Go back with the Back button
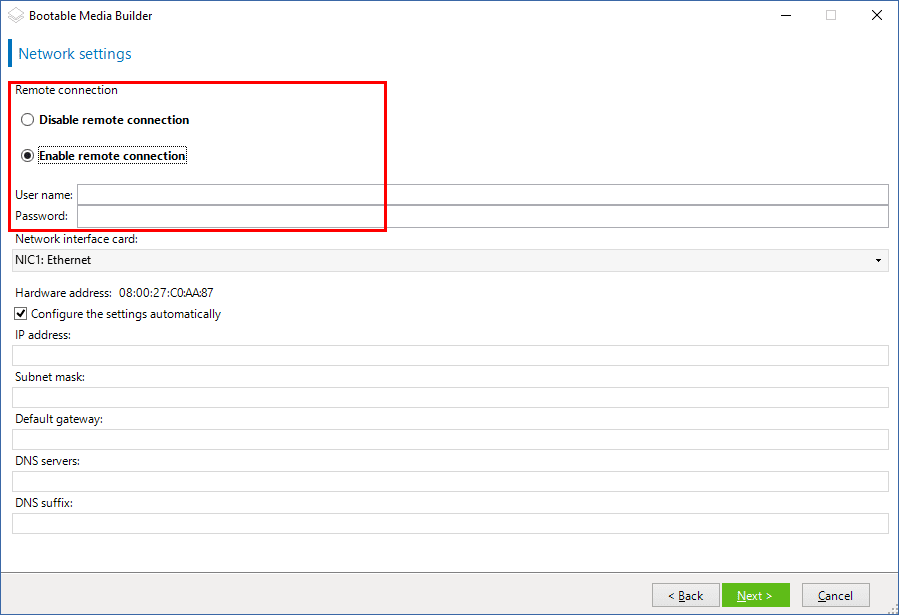The width and height of the screenshot is (899, 615). pyautogui.click(x=685, y=596)
